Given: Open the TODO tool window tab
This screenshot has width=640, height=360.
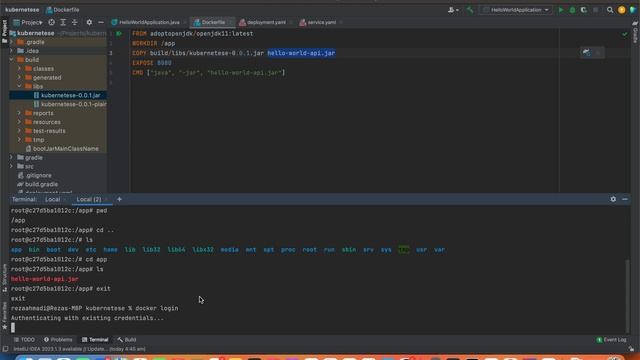Looking at the screenshot, I should click(24, 340).
